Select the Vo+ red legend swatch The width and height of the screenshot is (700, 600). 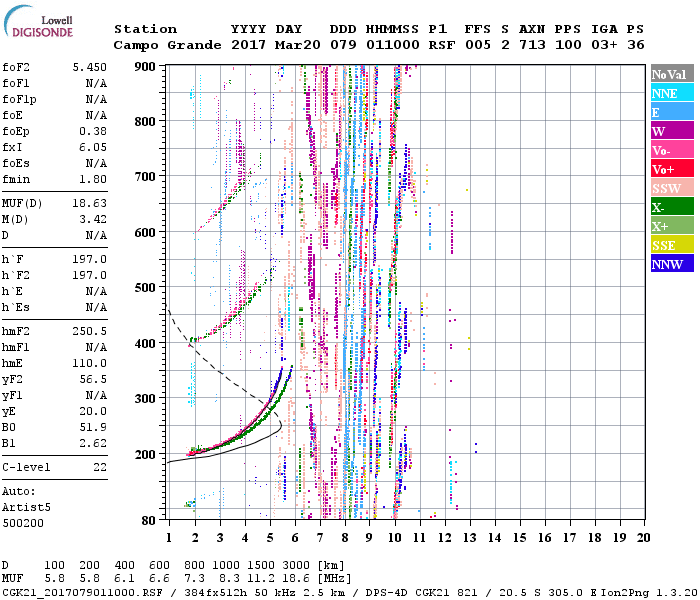point(672,169)
